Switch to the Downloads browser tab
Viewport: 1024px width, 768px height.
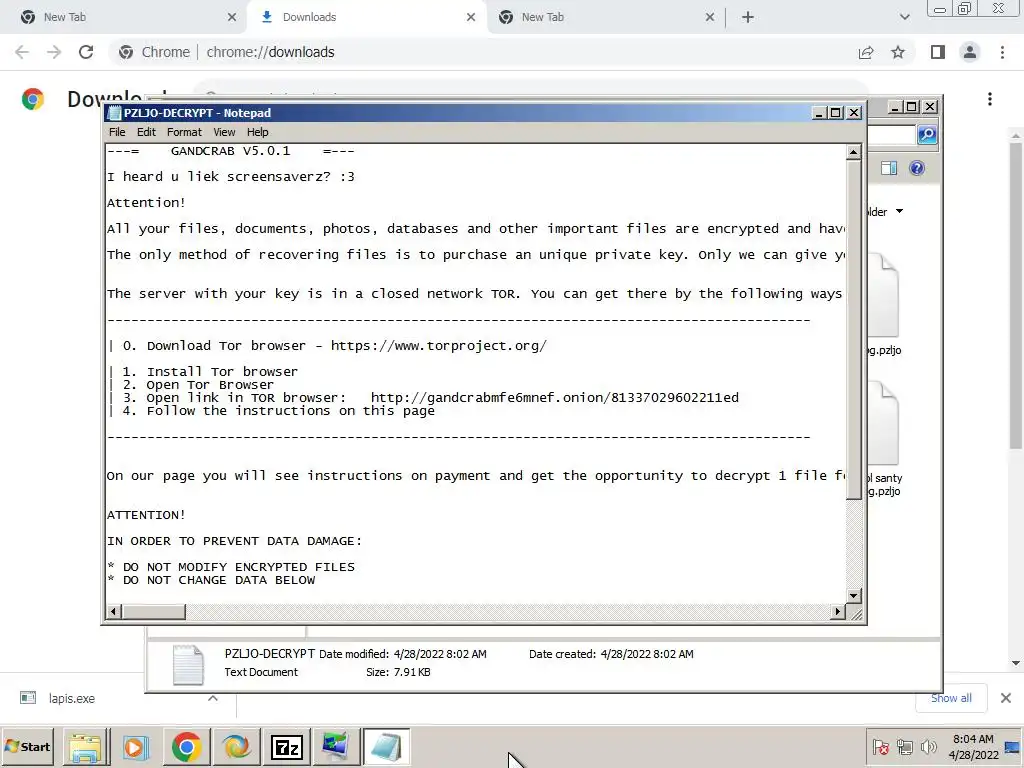tap(366, 17)
